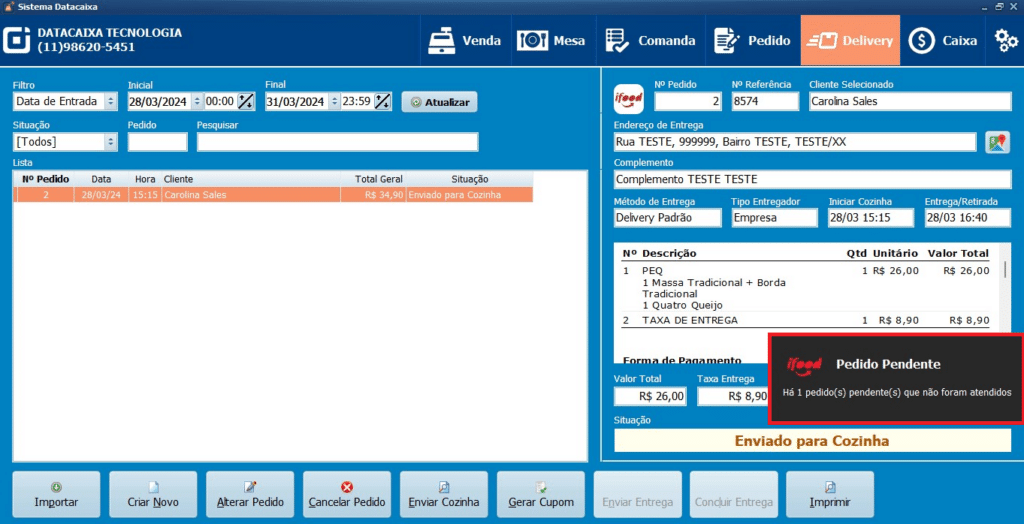Switch to the Venda tab
This screenshot has width=1024, height=524.
coord(465,41)
